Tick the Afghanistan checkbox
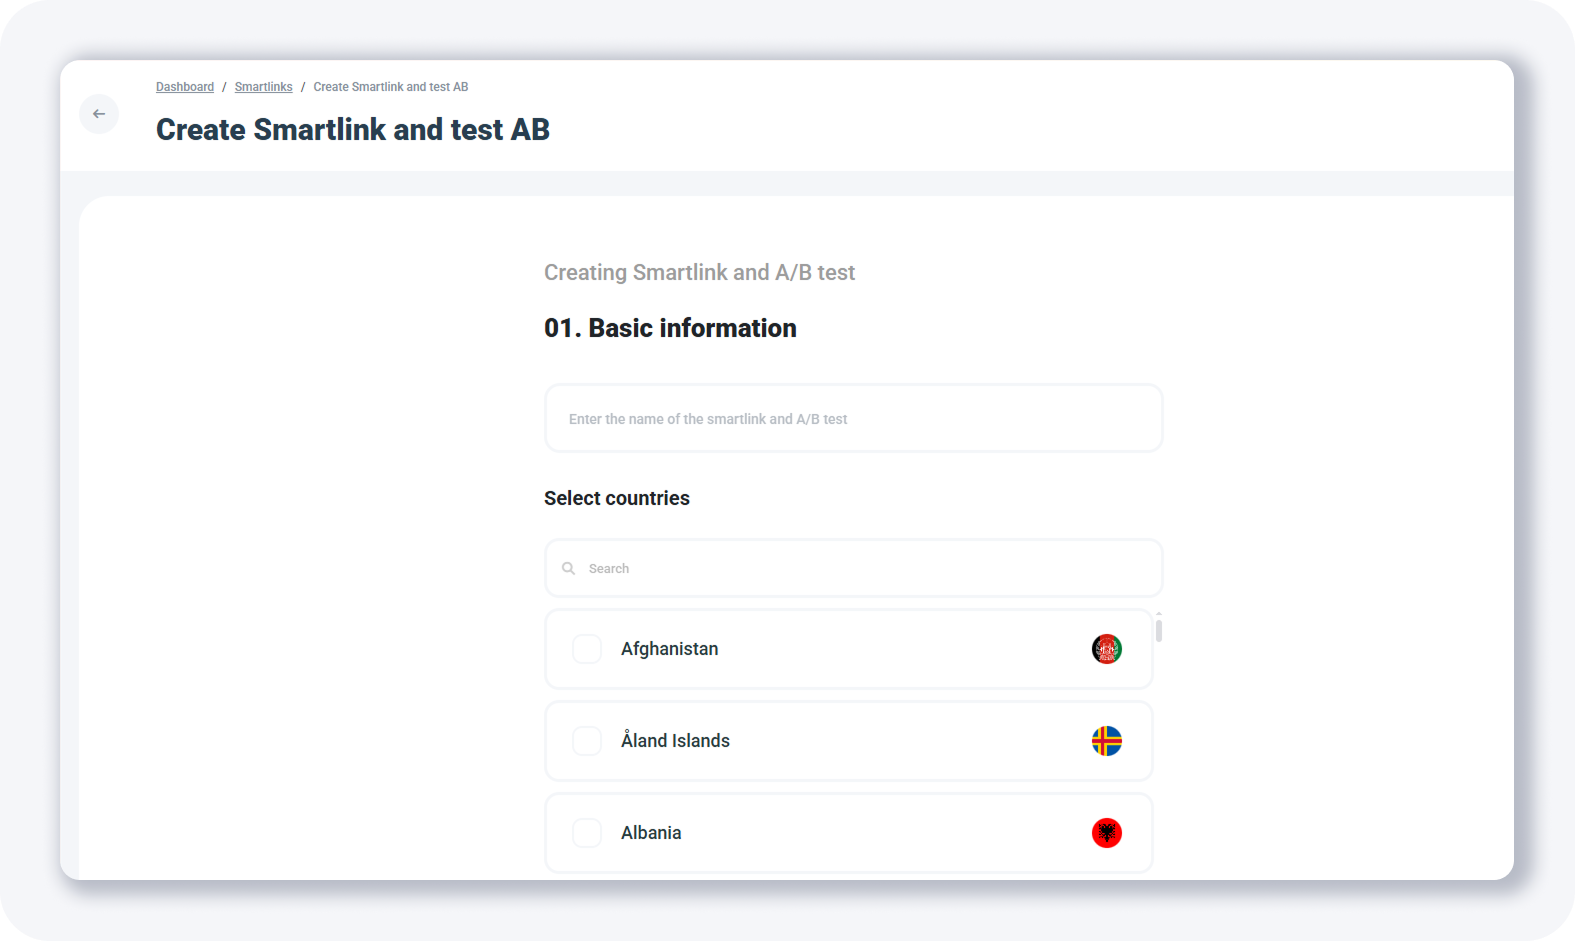 click(587, 649)
